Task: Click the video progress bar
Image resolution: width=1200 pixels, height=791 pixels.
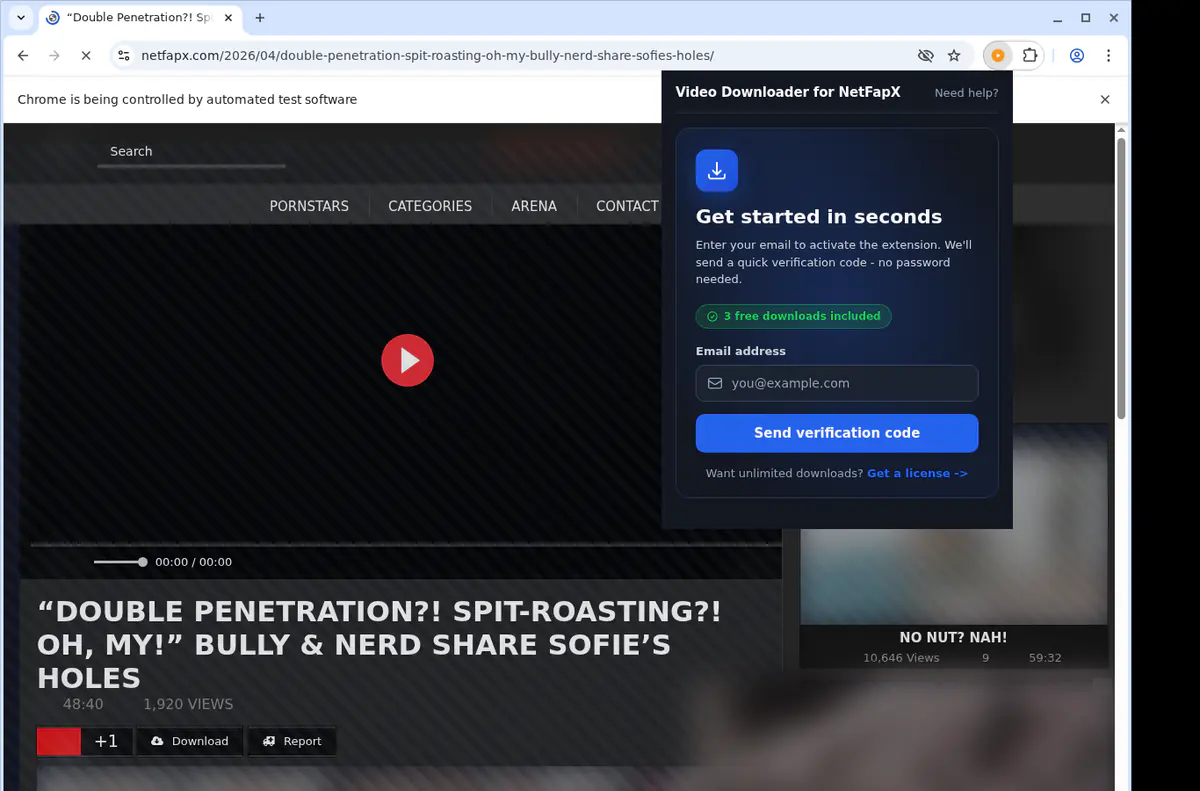Action: (405, 545)
